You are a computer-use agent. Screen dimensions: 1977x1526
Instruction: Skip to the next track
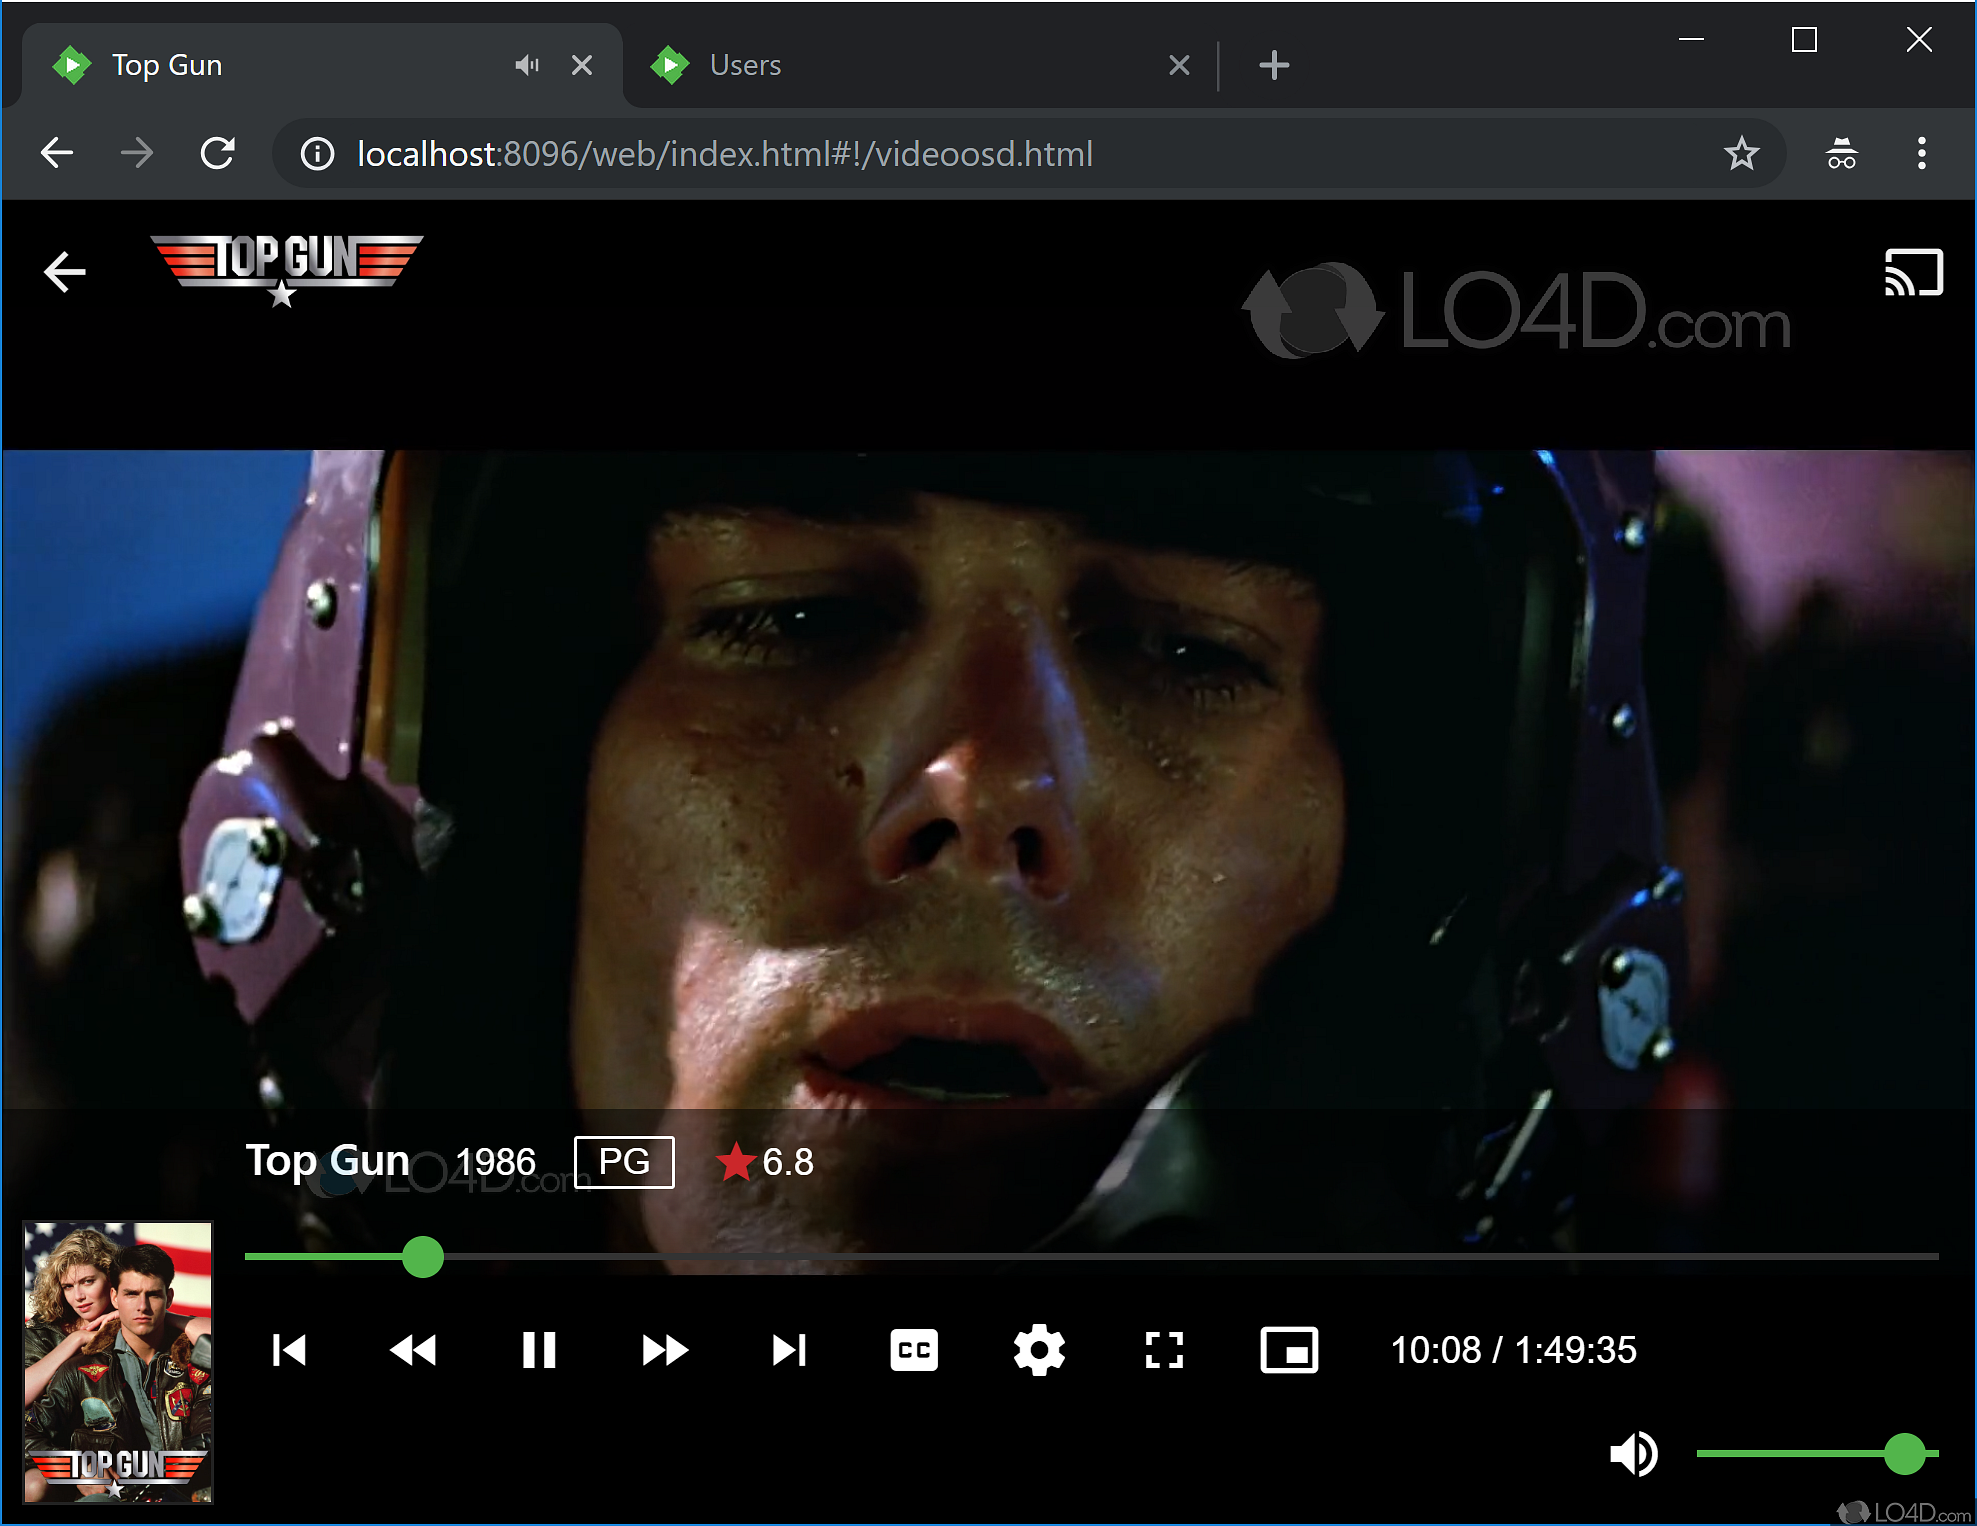[789, 1350]
